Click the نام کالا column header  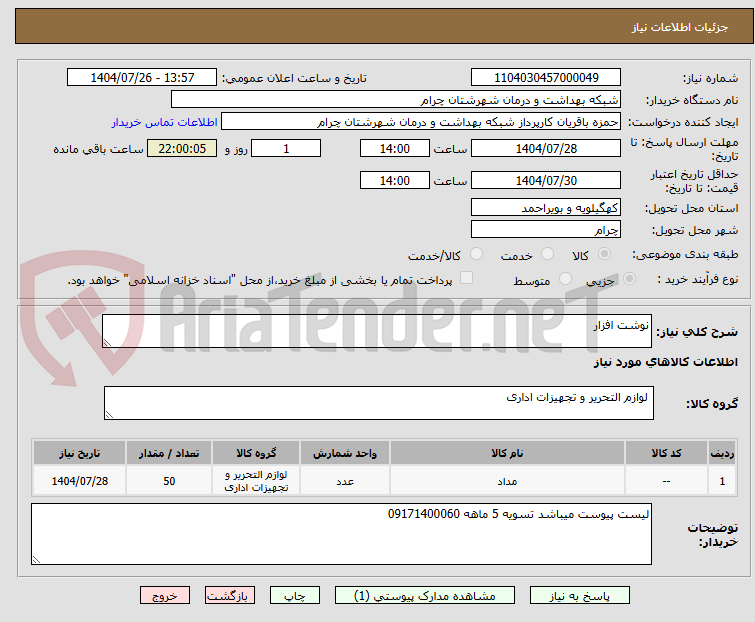[x=508, y=453]
